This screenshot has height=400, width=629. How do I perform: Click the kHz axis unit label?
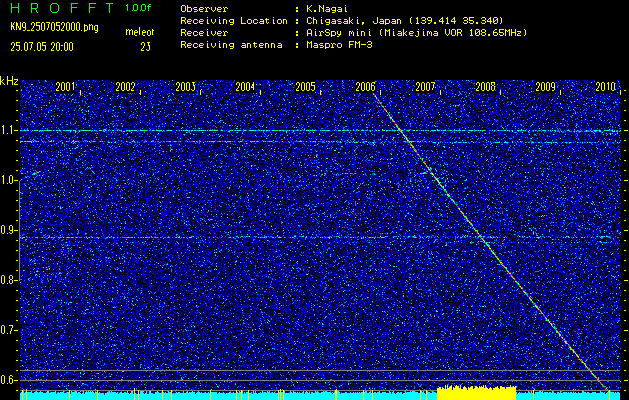click(x=9, y=81)
